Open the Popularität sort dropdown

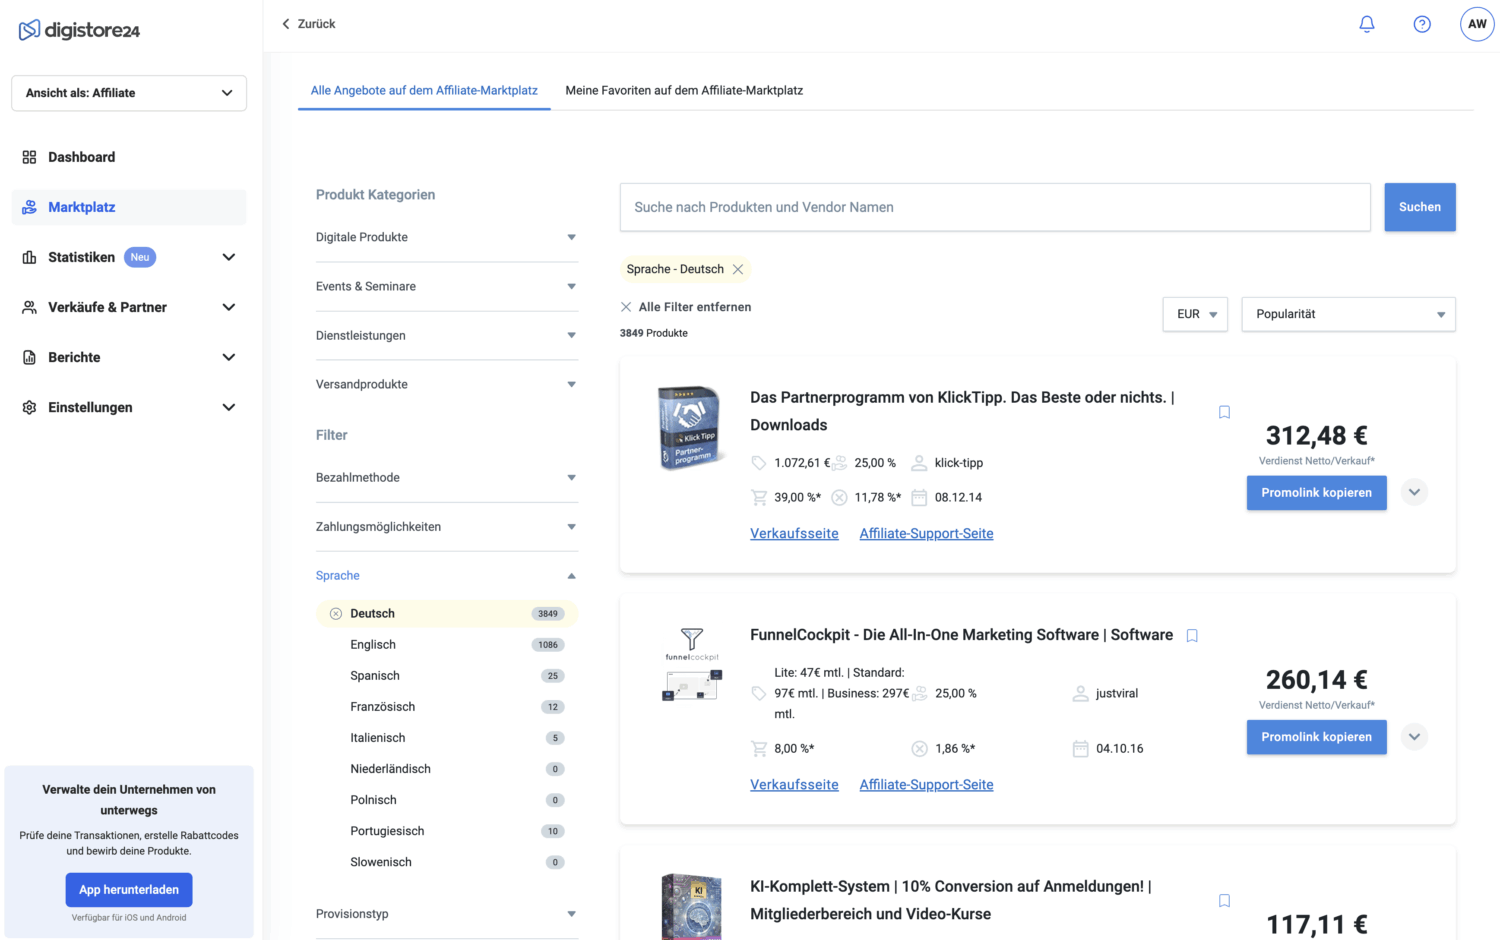[x=1348, y=314]
